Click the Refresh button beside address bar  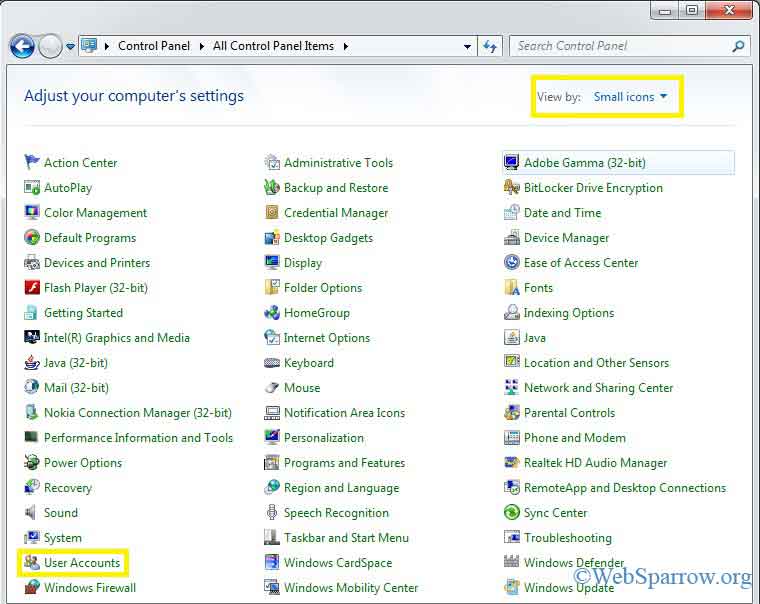(x=490, y=47)
